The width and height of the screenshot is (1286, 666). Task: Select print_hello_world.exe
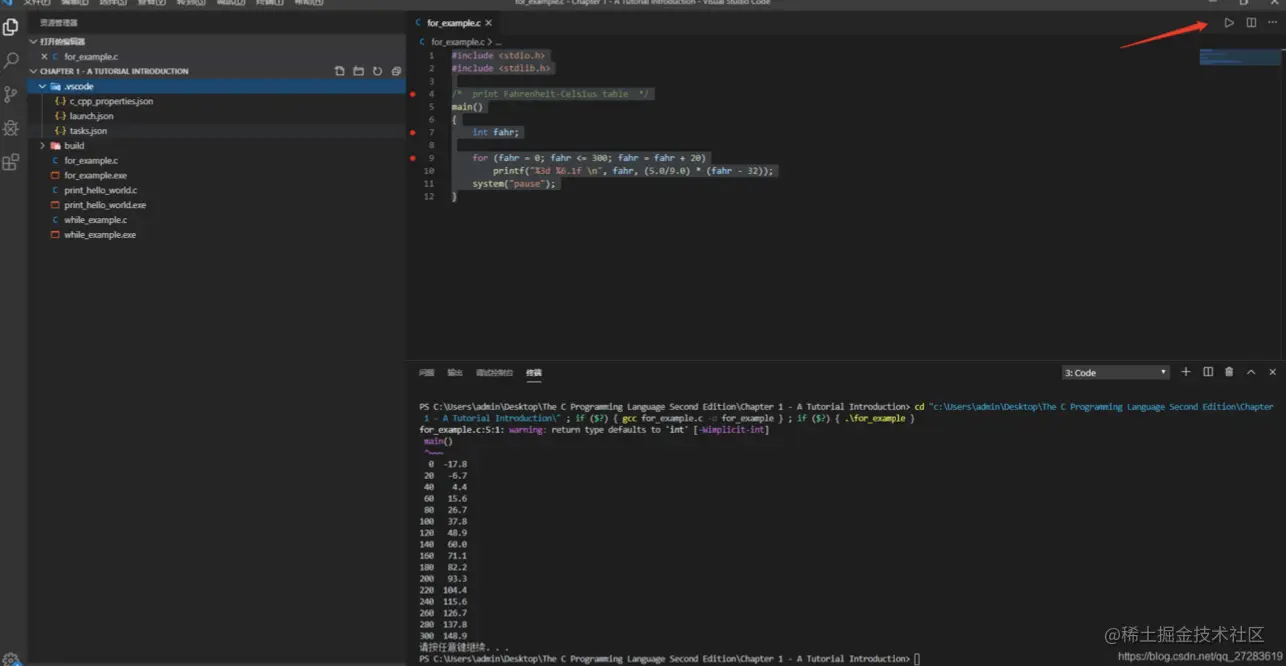coord(105,205)
